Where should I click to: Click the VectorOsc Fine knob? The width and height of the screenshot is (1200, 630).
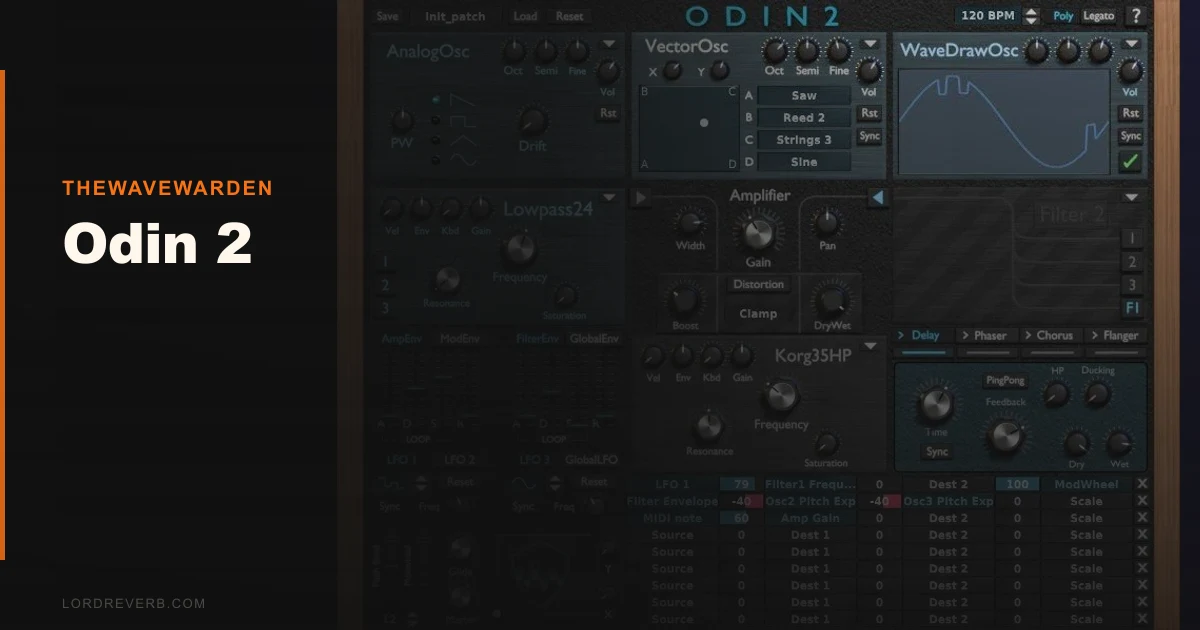click(x=839, y=50)
